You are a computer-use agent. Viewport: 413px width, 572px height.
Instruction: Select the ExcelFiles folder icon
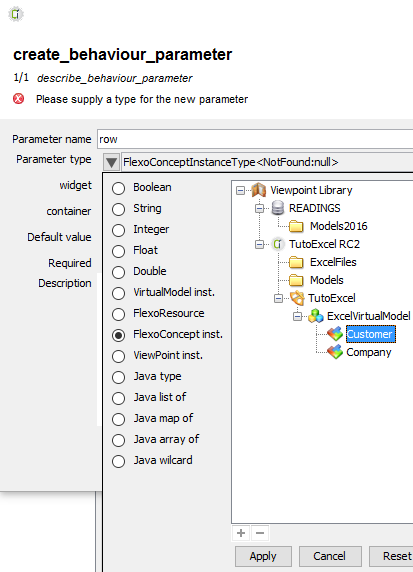point(296,262)
